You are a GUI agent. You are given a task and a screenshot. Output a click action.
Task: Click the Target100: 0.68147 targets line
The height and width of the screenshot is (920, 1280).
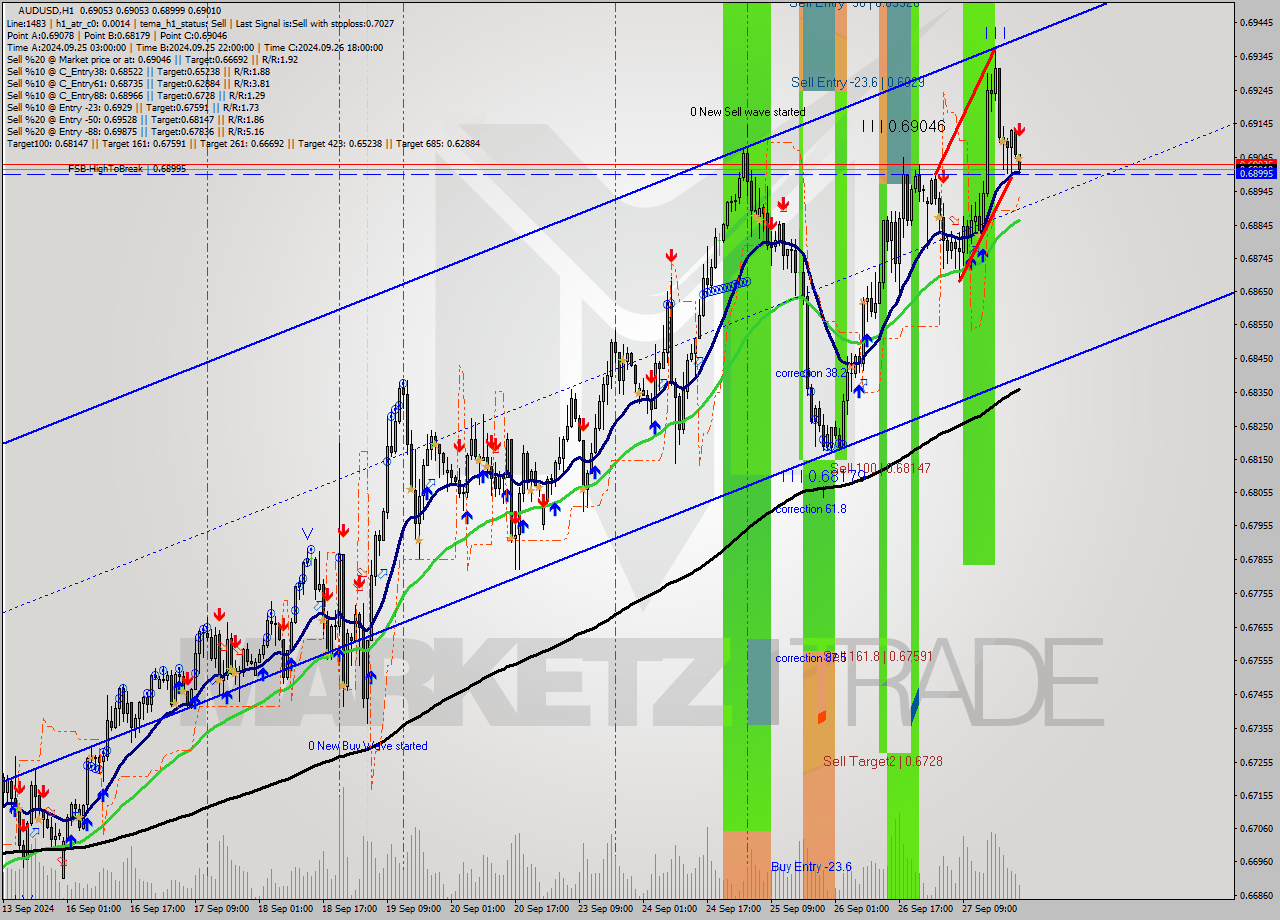point(243,143)
